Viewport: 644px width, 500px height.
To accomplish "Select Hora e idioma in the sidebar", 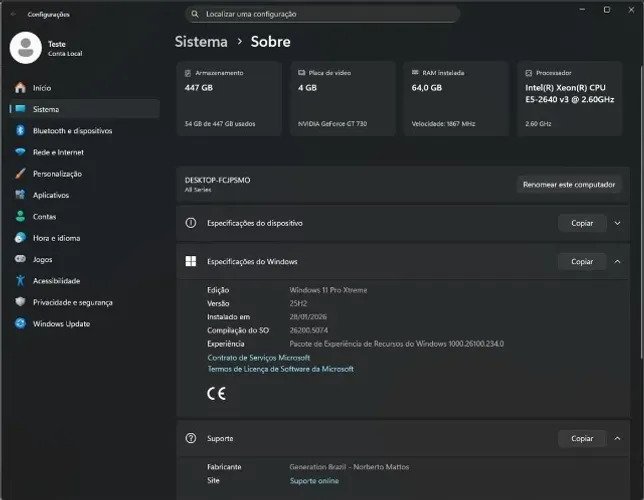I will tap(55, 238).
